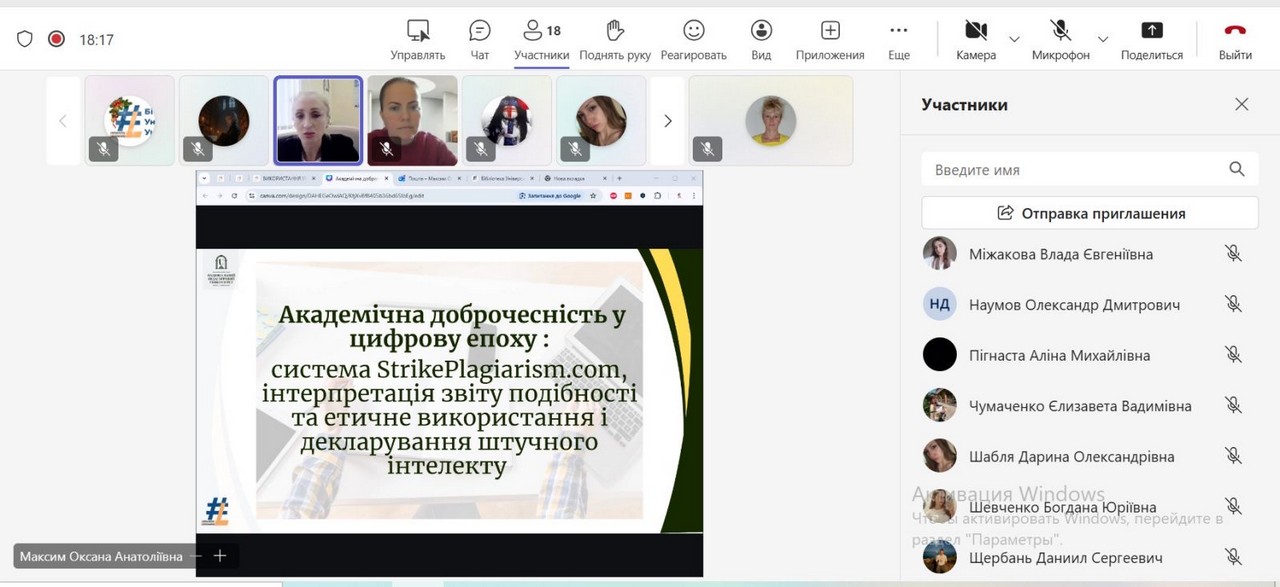Image resolution: width=1280 pixels, height=587 pixels.
Task: Open the View layout icon
Action: pos(761,31)
